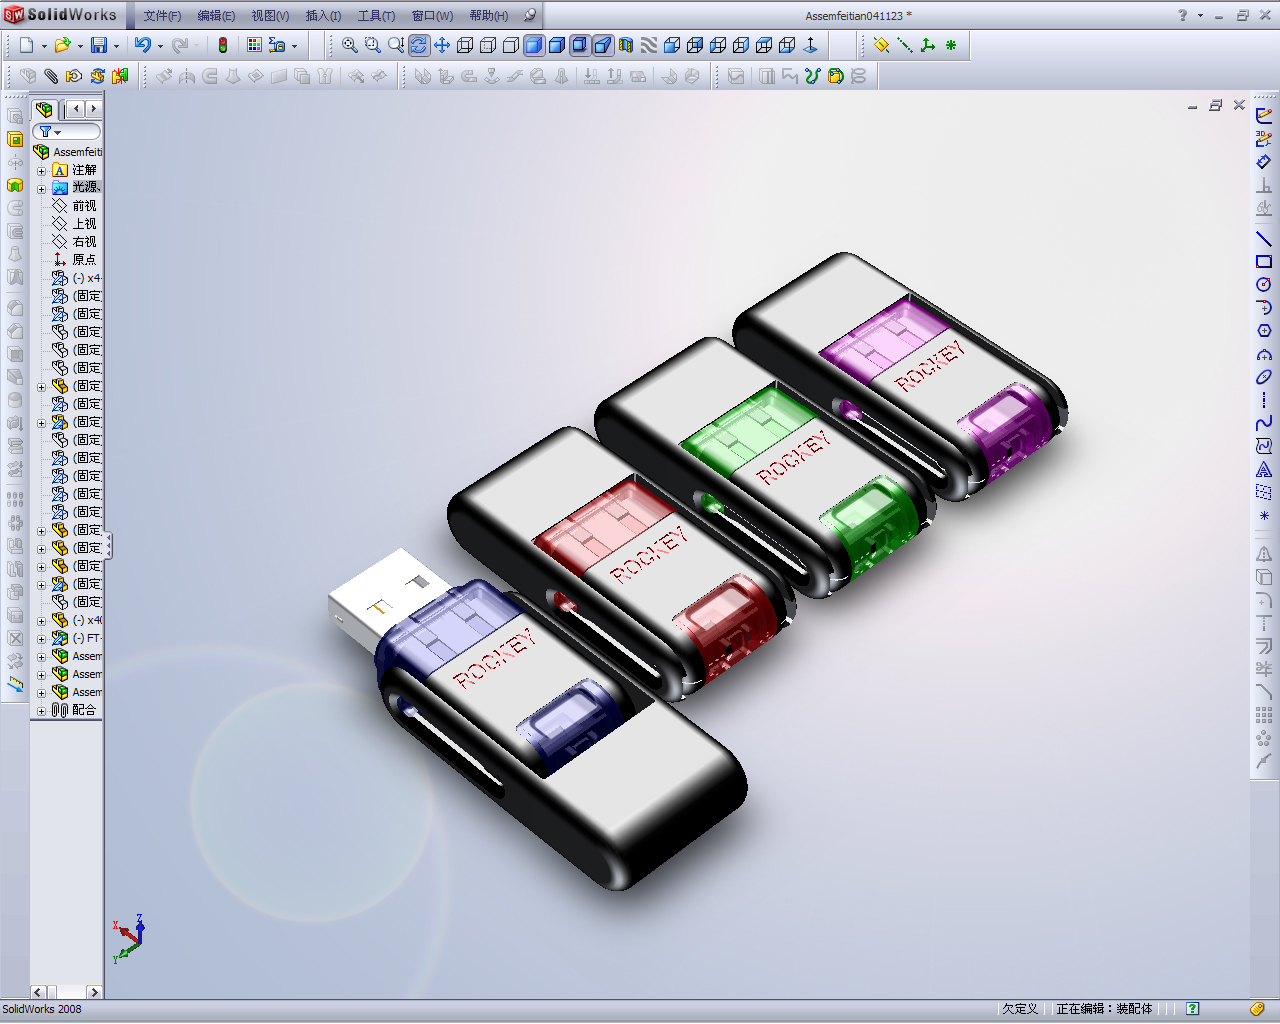Open the color grid icon in the standard toolbar
Screen dimensions: 1280x1024
tap(254, 45)
